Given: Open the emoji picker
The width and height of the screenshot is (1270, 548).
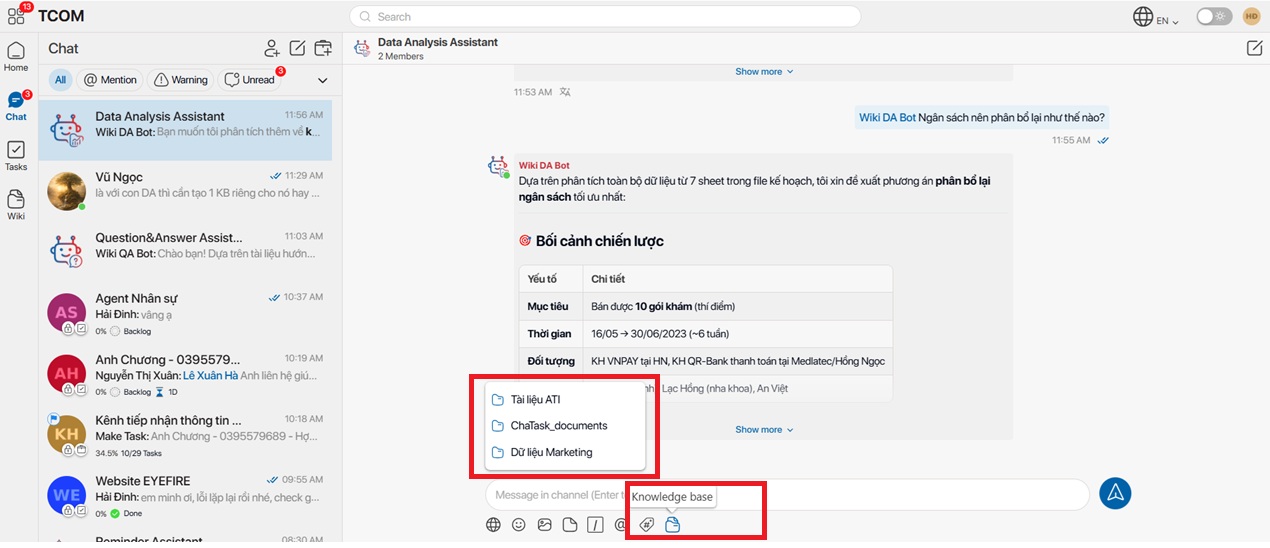Looking at the screenshot, I should coord(519,524).
